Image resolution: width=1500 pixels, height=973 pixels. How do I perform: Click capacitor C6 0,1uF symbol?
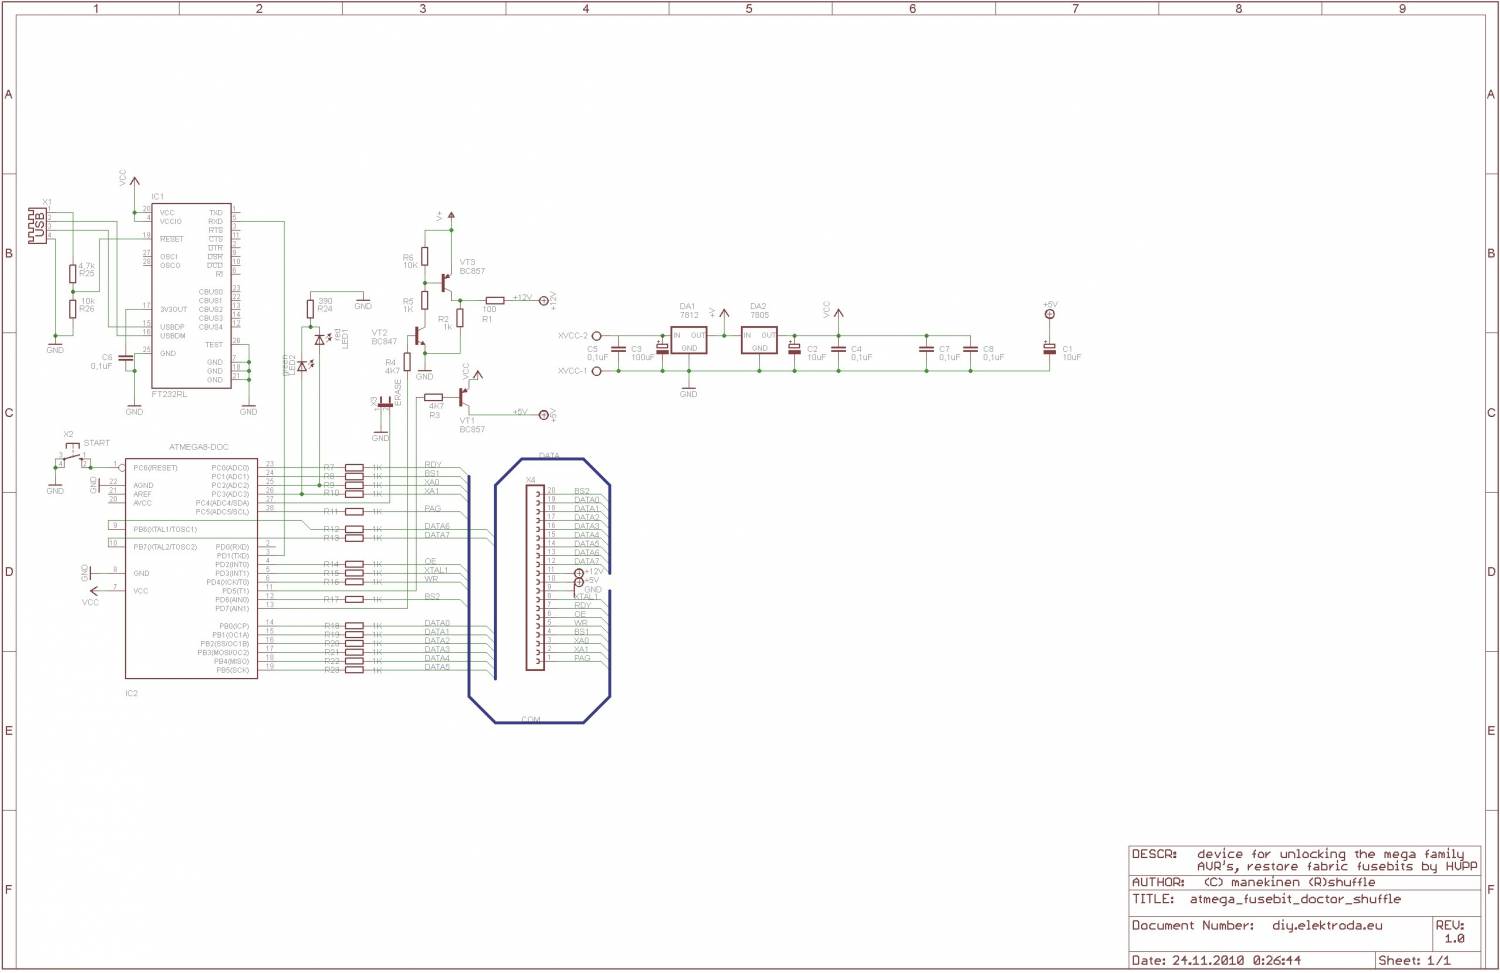coord(126,357)
